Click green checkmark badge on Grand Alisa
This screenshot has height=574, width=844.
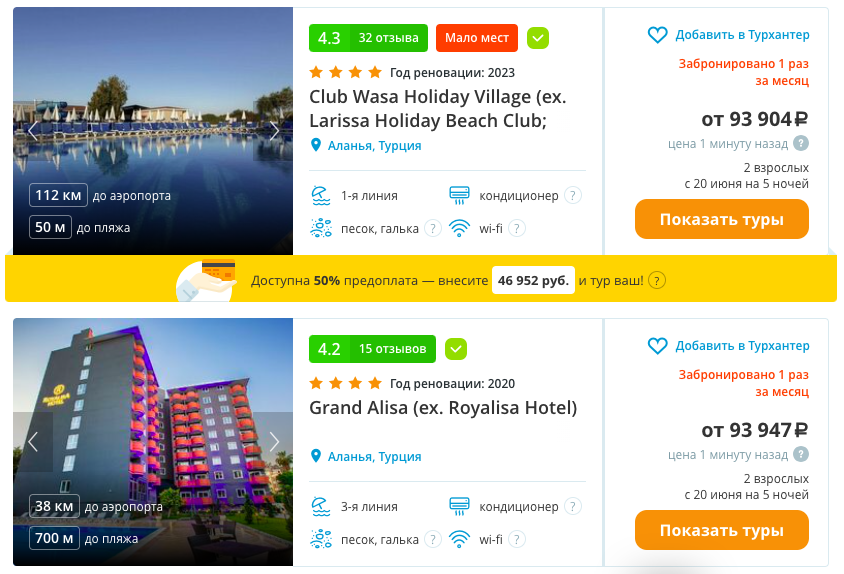pos(456,349)
